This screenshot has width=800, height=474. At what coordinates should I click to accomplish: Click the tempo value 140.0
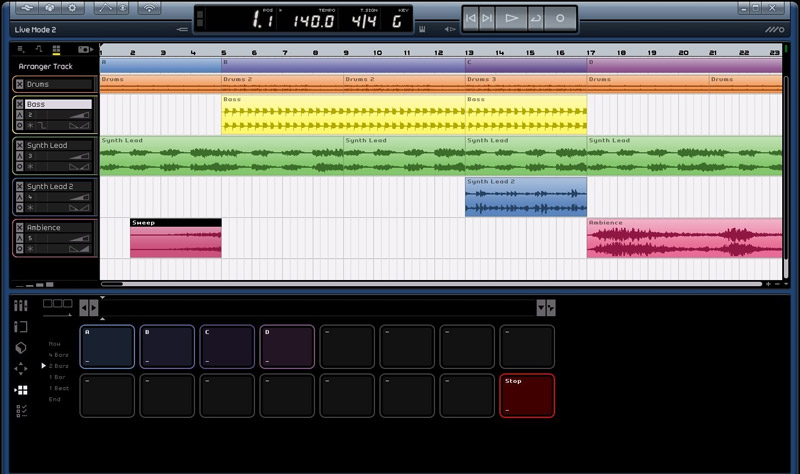[313, 21]
